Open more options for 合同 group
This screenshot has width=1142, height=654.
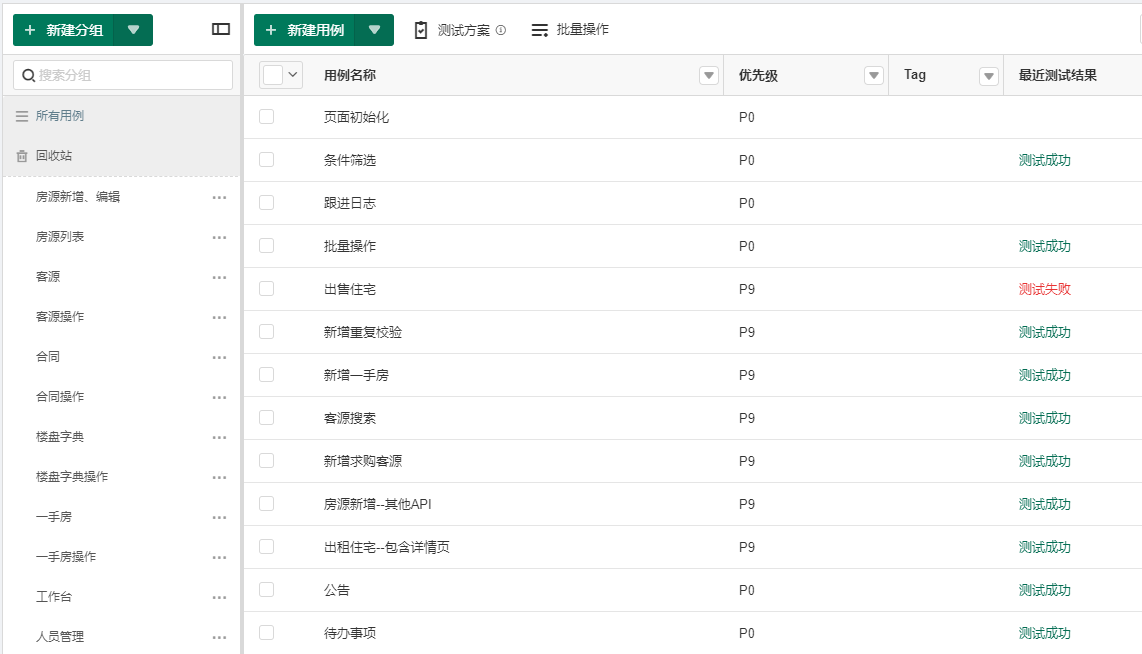click(219, 358)
